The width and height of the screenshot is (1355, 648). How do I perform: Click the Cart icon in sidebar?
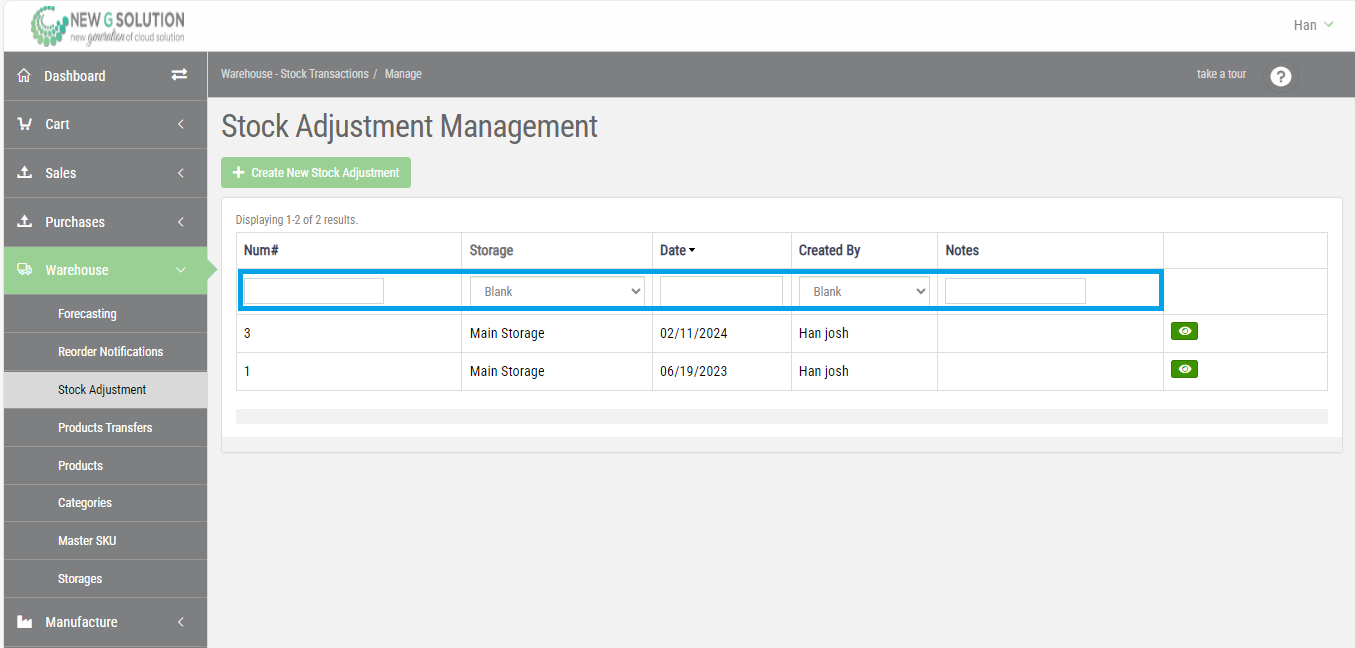click(x=25, y=124)
